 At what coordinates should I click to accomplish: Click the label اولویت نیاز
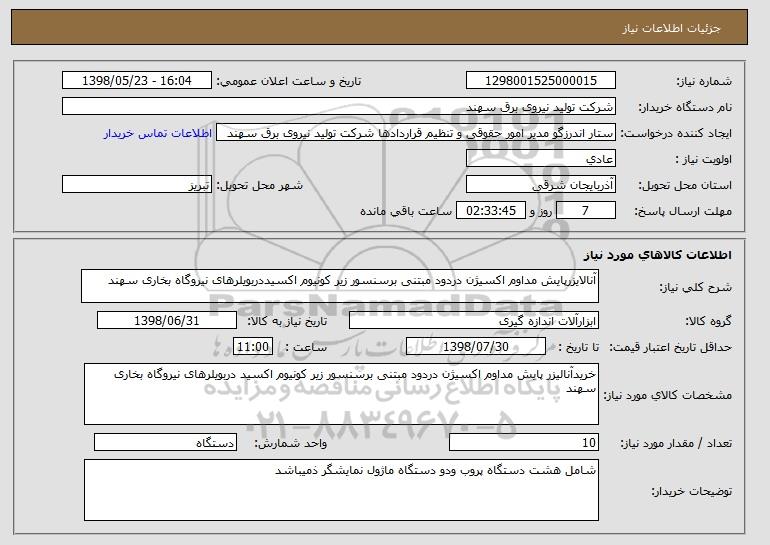click(703, 160)
